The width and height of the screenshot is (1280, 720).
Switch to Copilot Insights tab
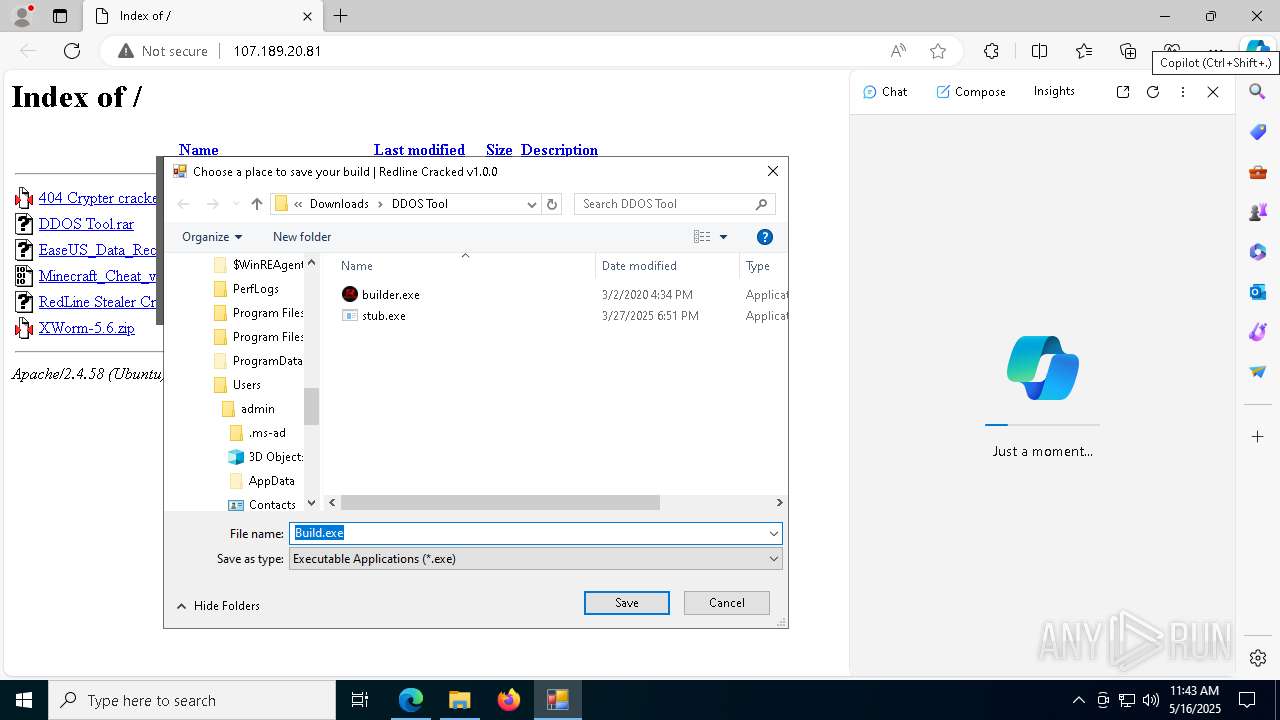tap(1054, 91)
